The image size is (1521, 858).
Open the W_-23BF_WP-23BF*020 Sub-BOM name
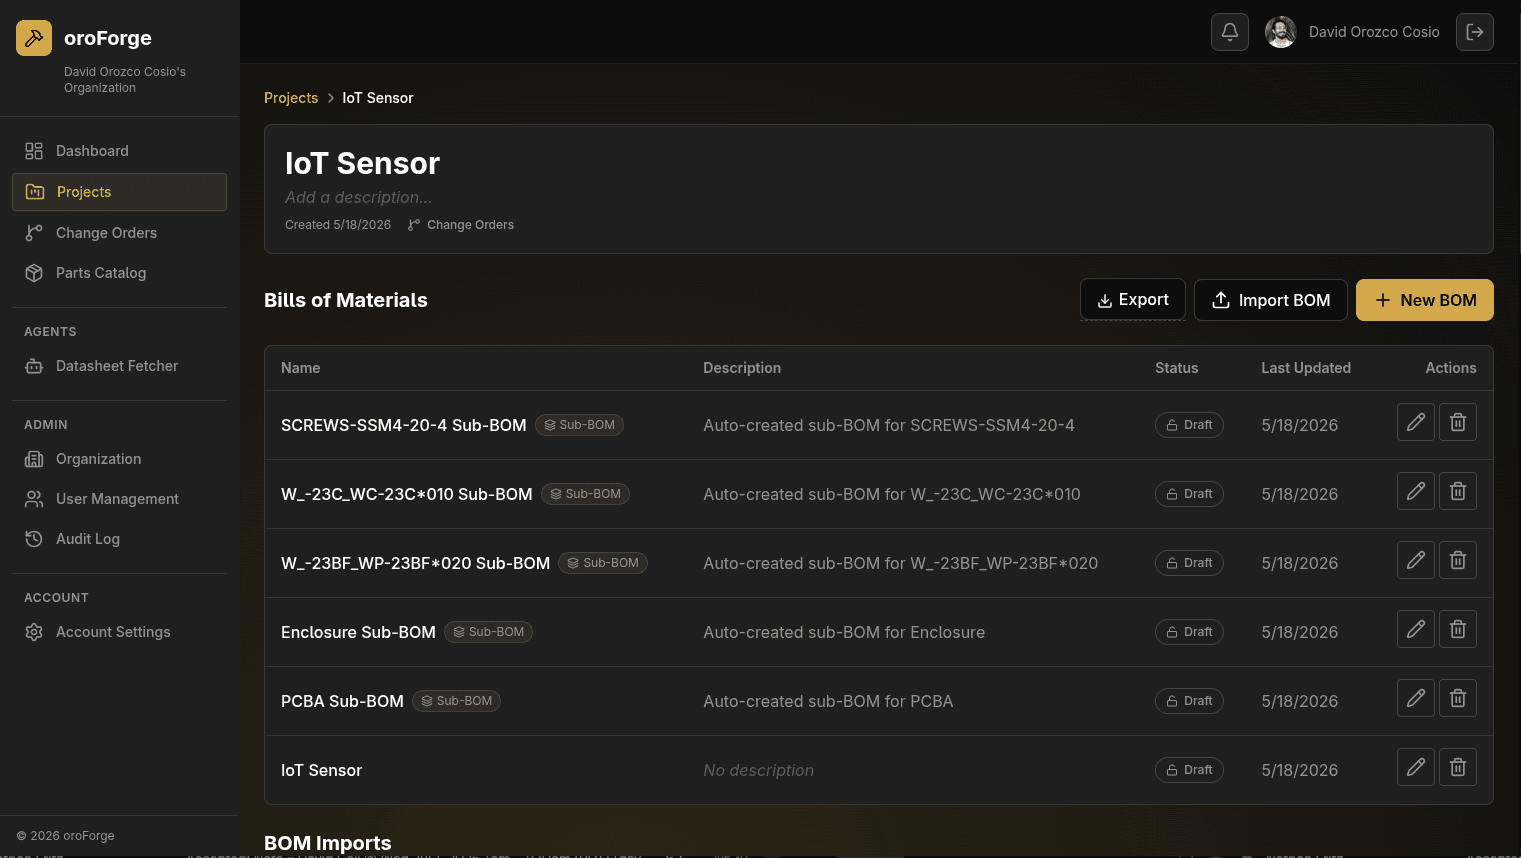point(416,563)
